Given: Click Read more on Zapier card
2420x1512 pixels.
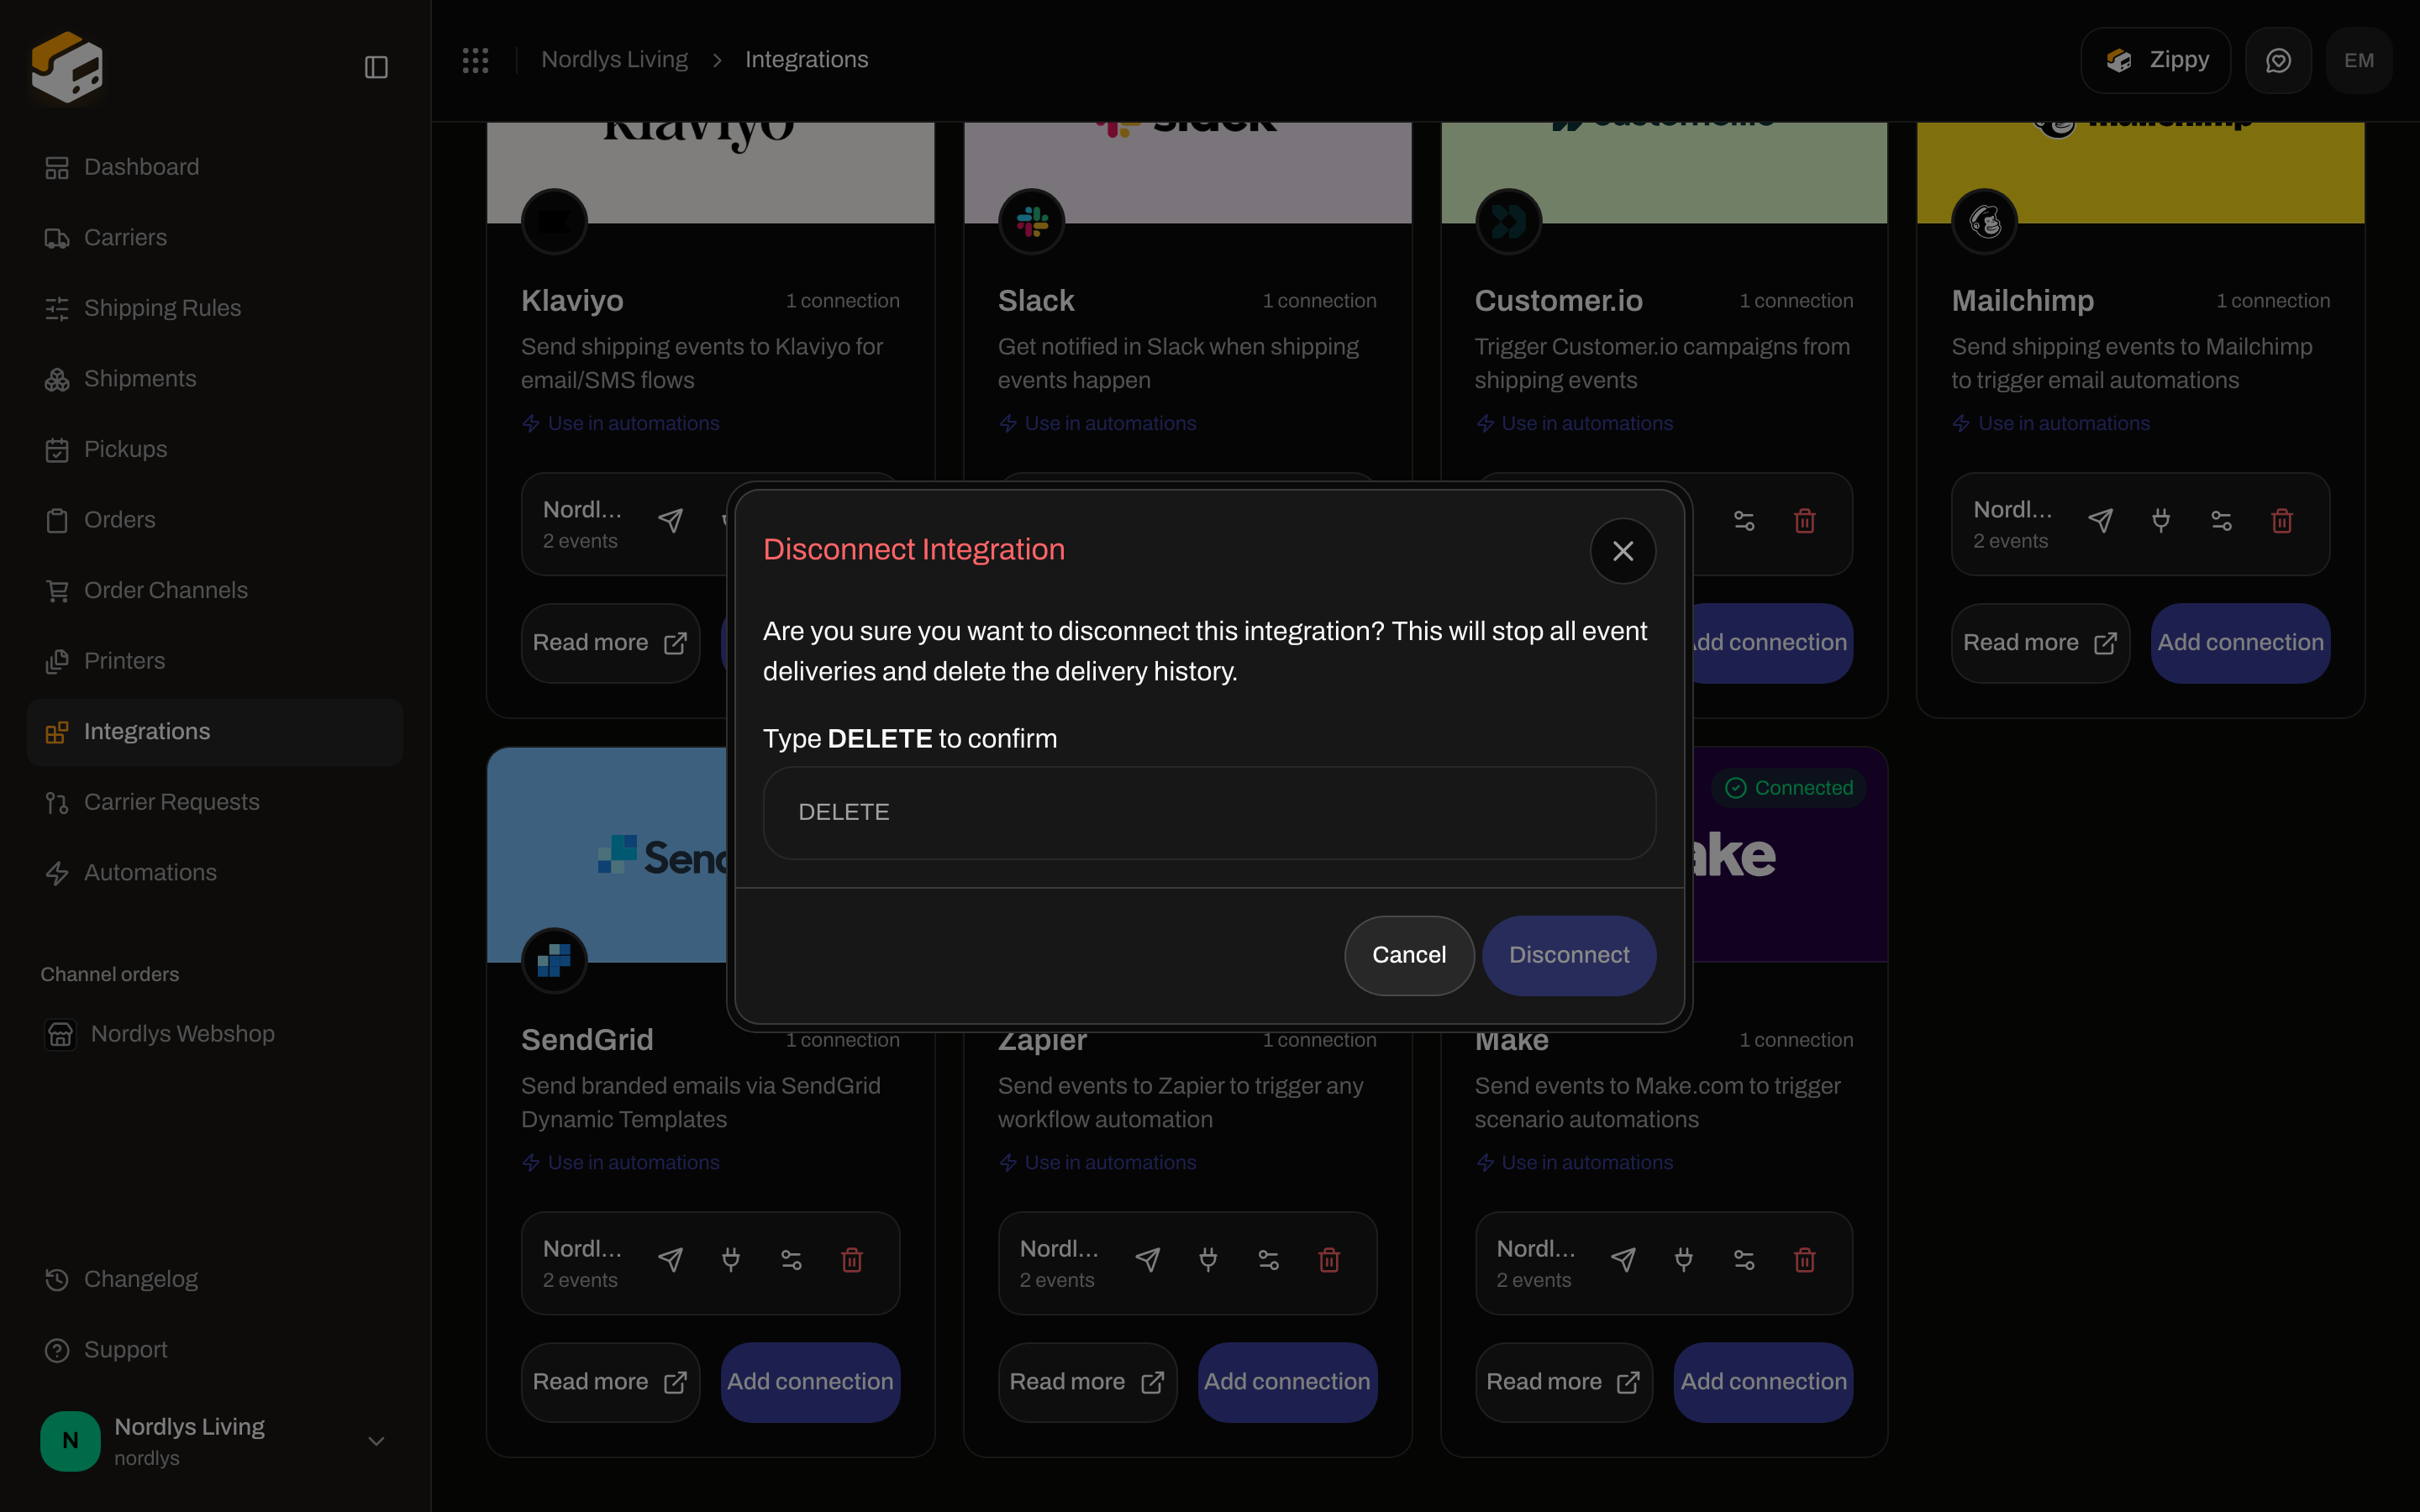Looking at the screenshot, I should tap(1087, 1382).
